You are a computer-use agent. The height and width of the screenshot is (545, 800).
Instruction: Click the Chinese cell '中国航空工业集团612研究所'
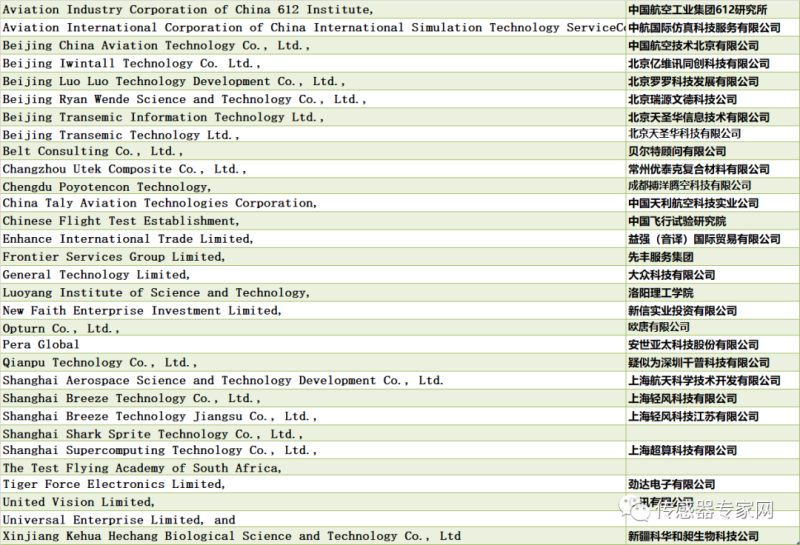[711, 9]
